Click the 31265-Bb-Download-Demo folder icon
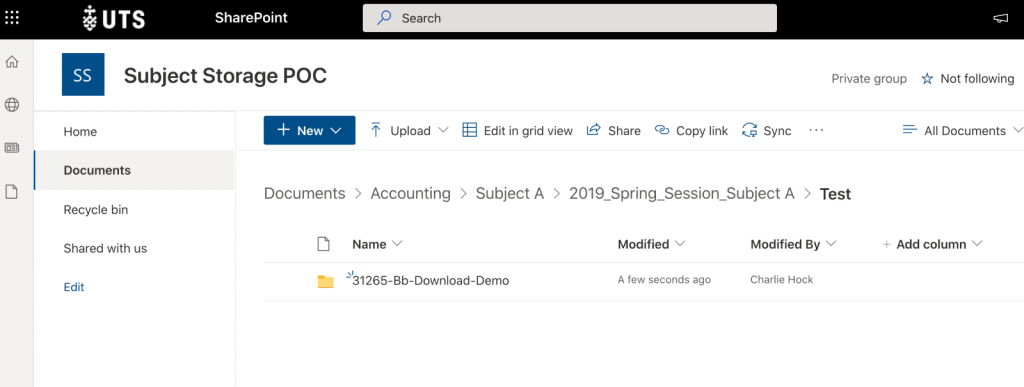Screen dimensions: 1024x387 tap(325, 281)
